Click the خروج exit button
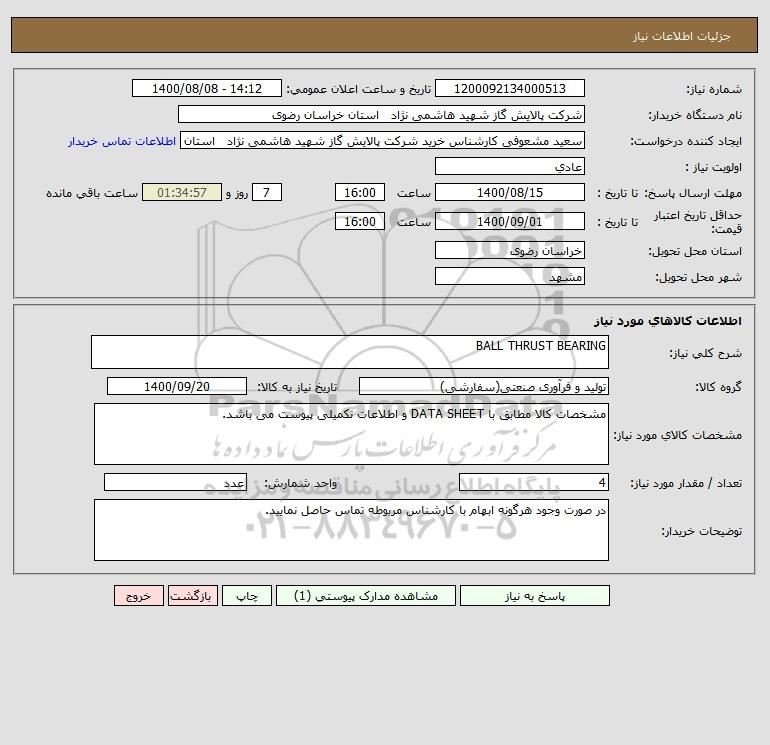 coord(138,596)
